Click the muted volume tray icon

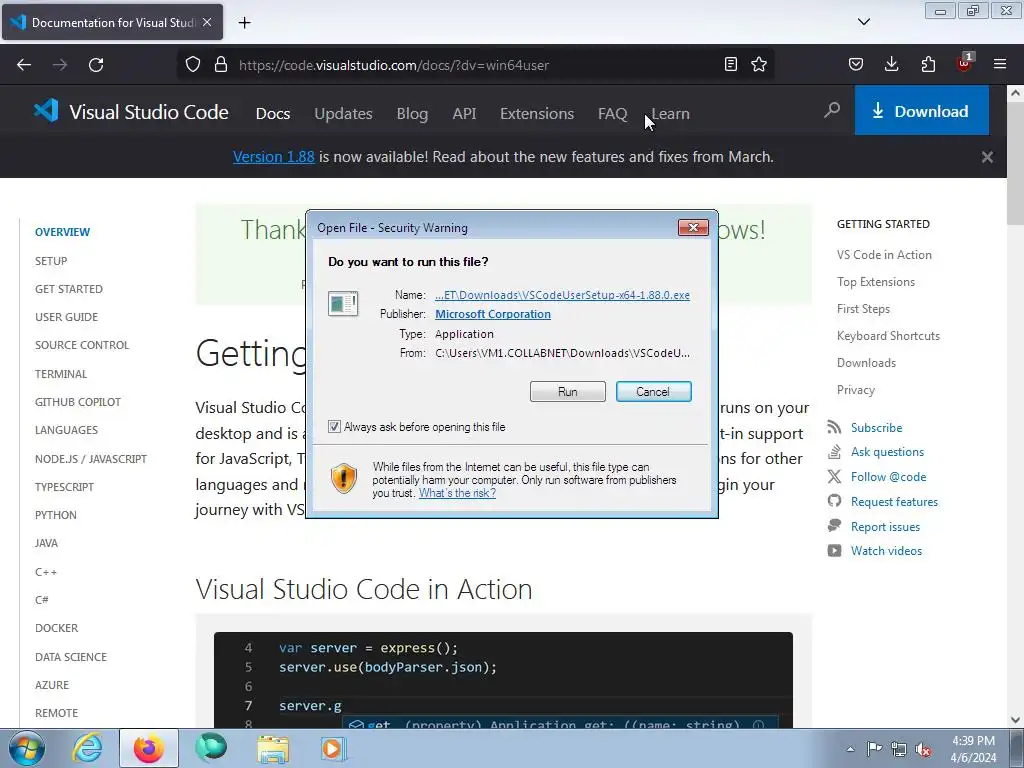923,749
